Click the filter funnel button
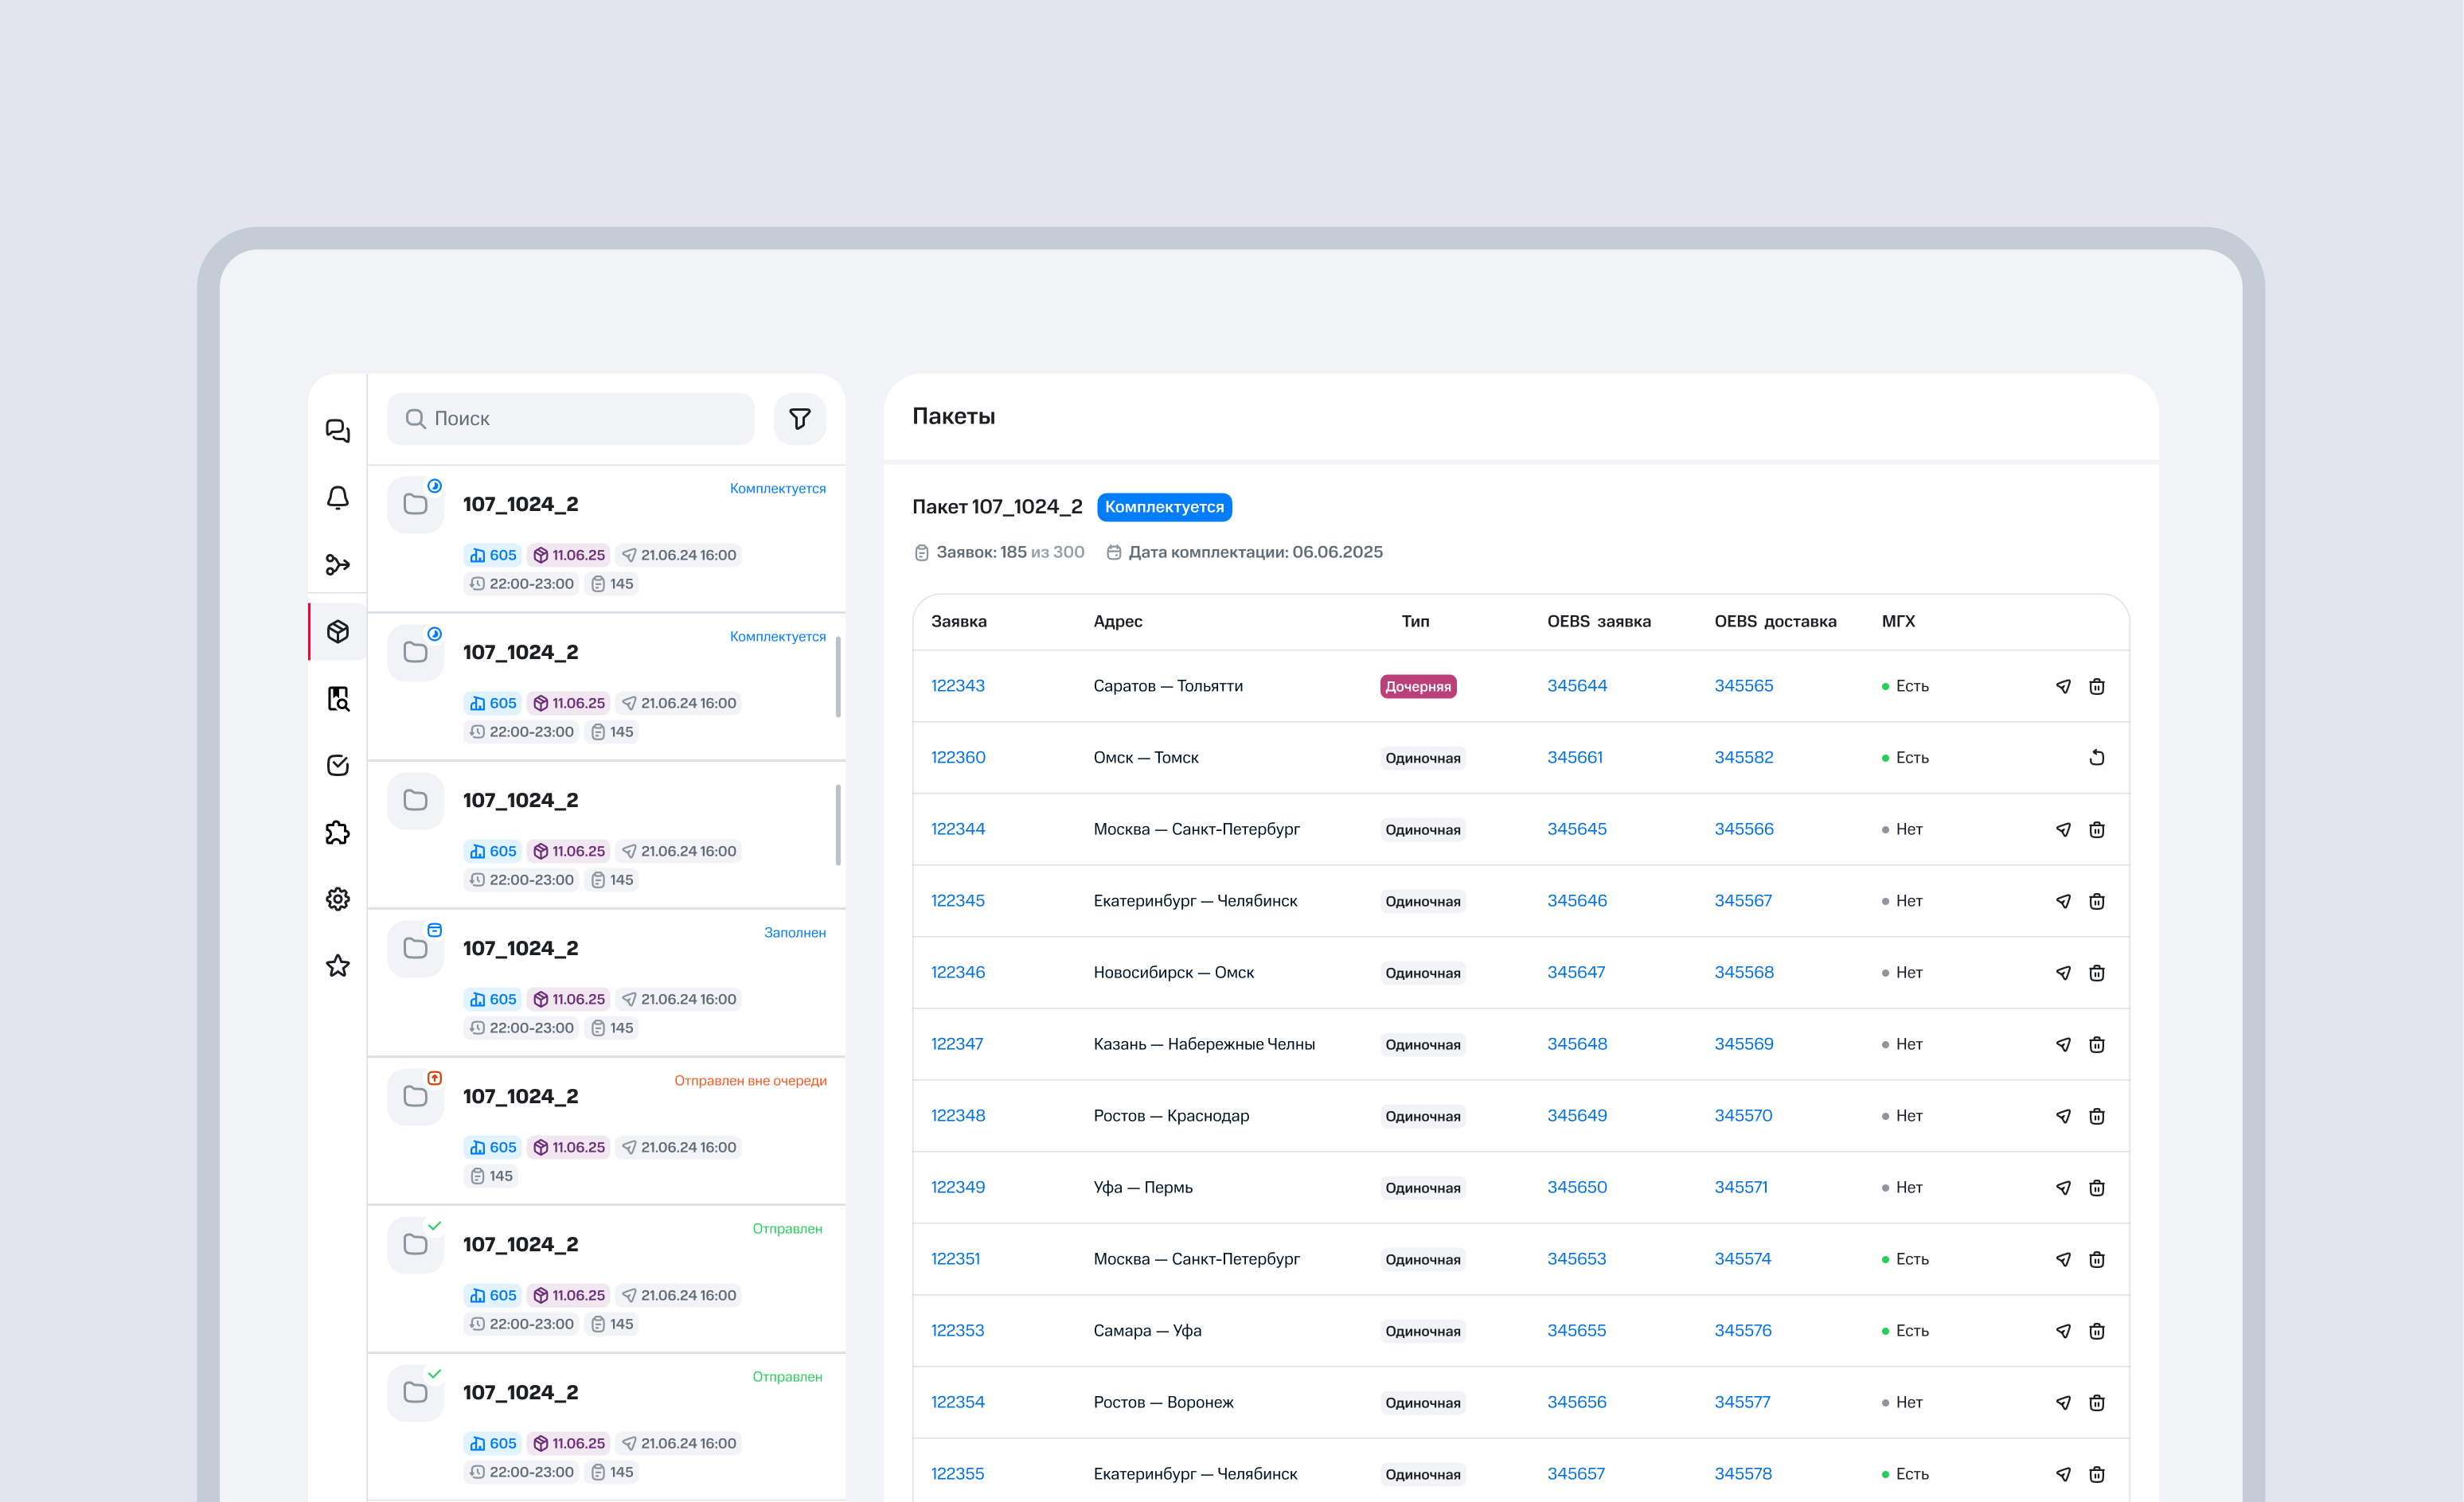Screen dimensions: 2464x1502 pos(799,419)
